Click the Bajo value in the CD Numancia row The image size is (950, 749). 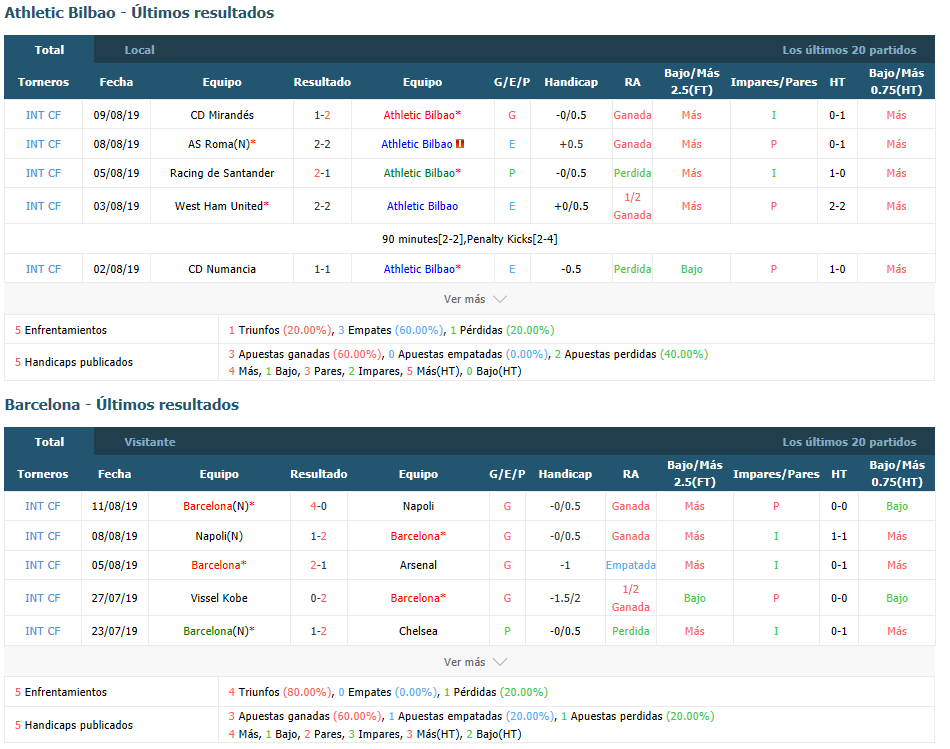(692, 269)
